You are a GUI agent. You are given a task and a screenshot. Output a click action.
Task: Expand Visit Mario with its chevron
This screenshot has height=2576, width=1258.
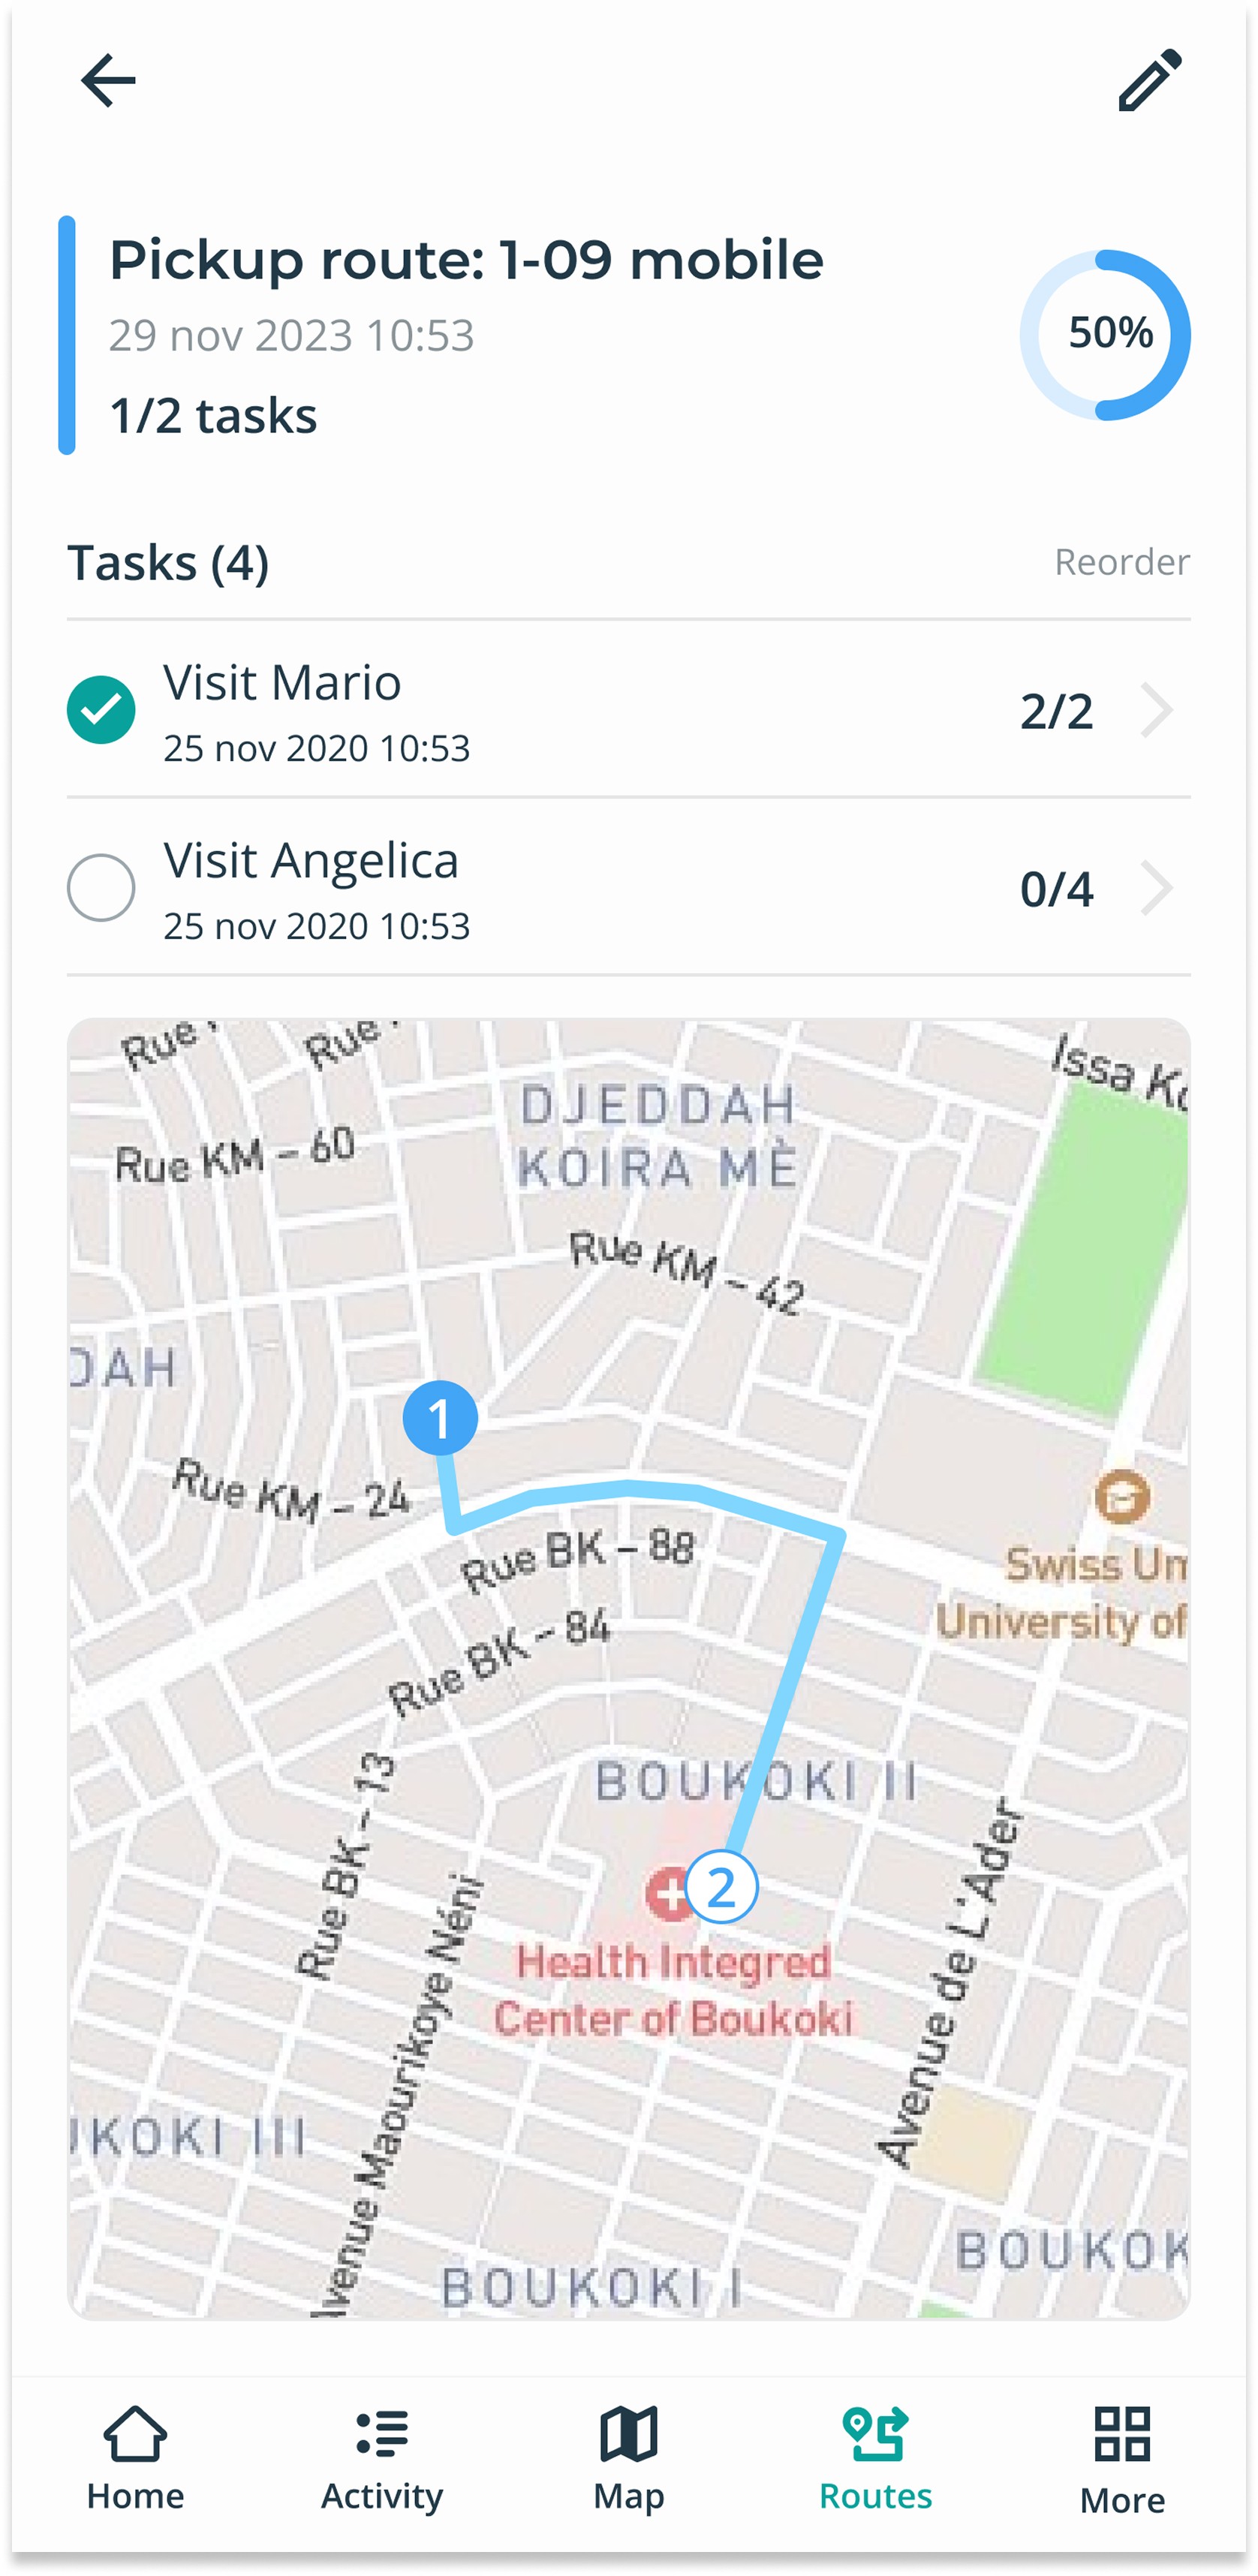1157,710
